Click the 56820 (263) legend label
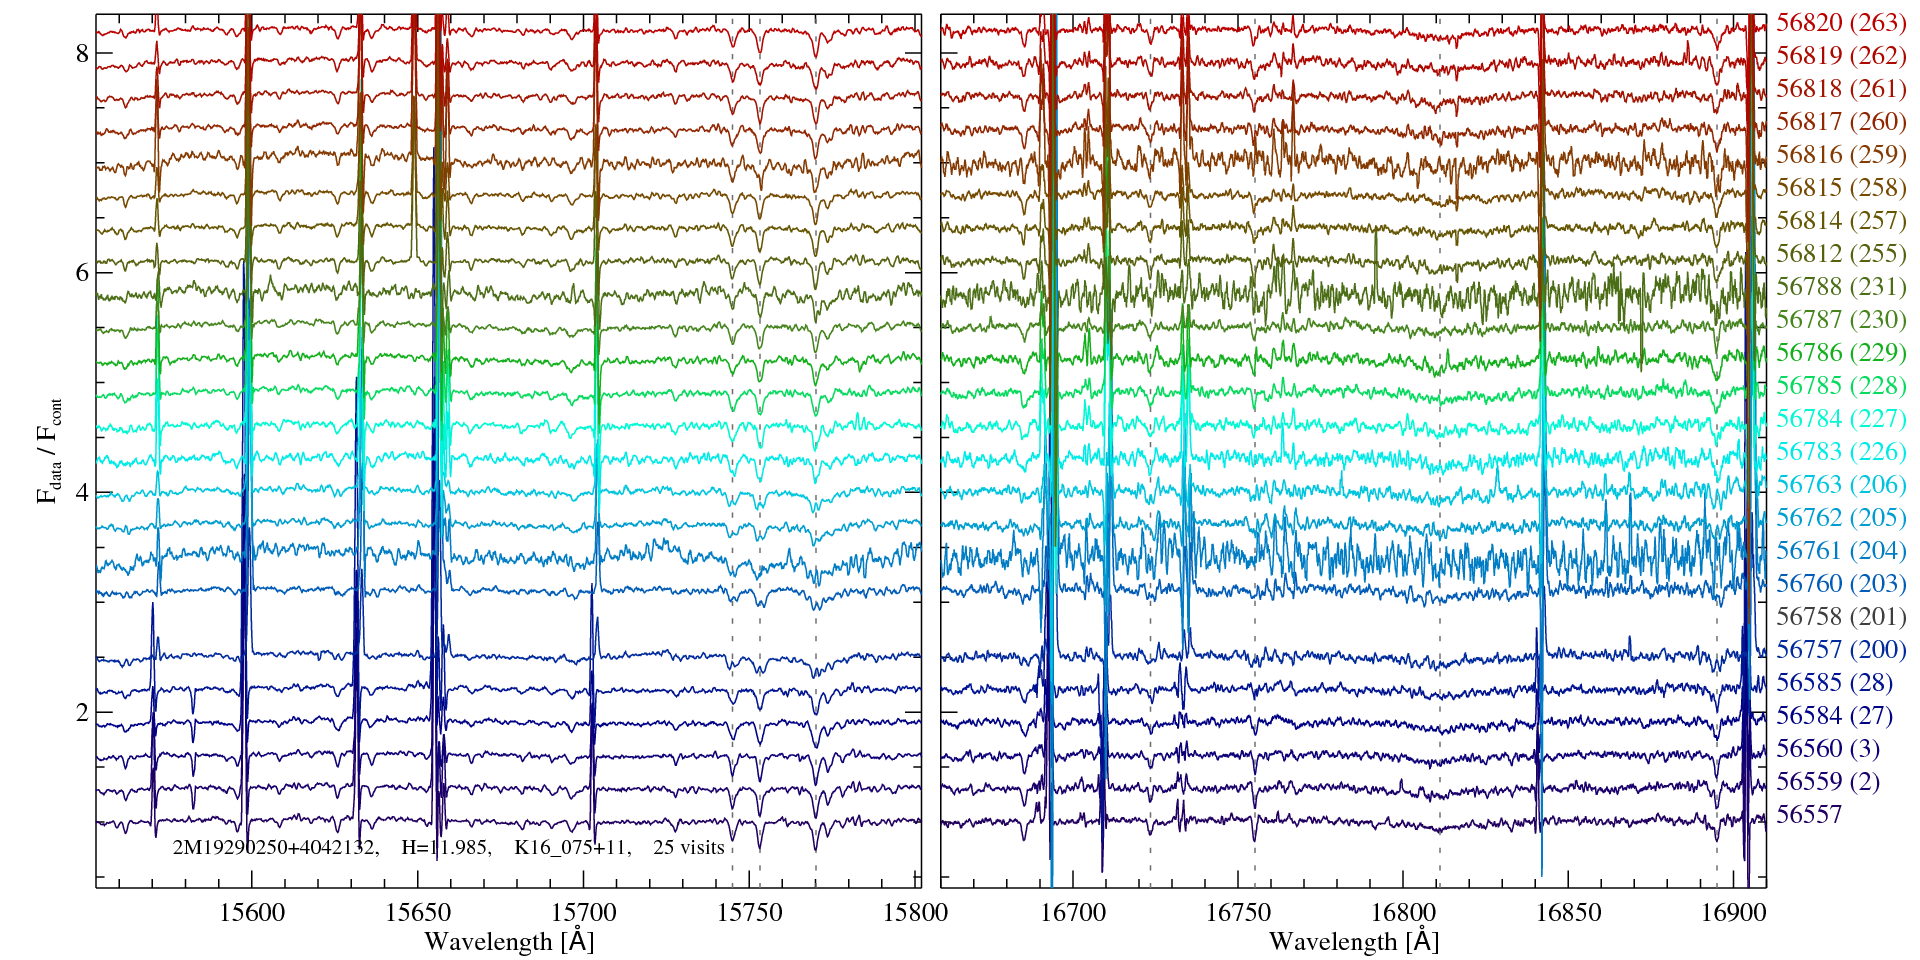 [1840, 23]
